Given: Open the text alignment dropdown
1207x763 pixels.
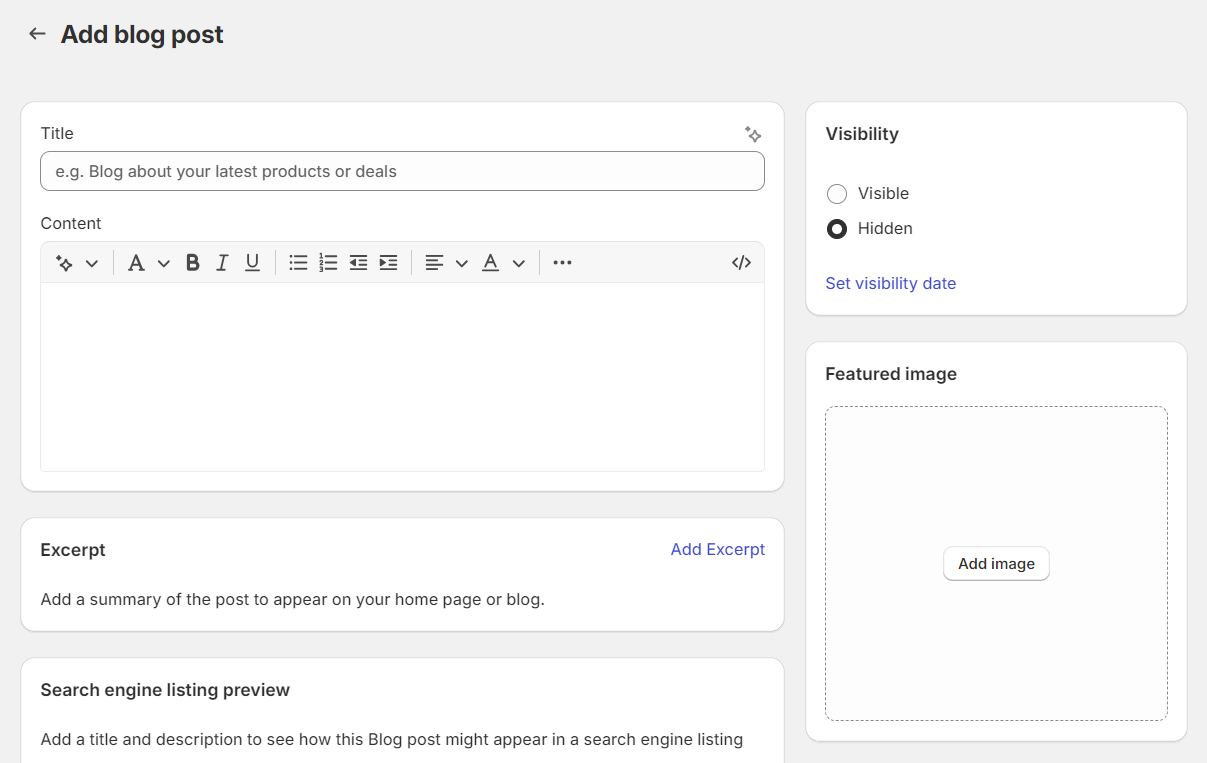Looking at the screenshot, I should [445, 262].
